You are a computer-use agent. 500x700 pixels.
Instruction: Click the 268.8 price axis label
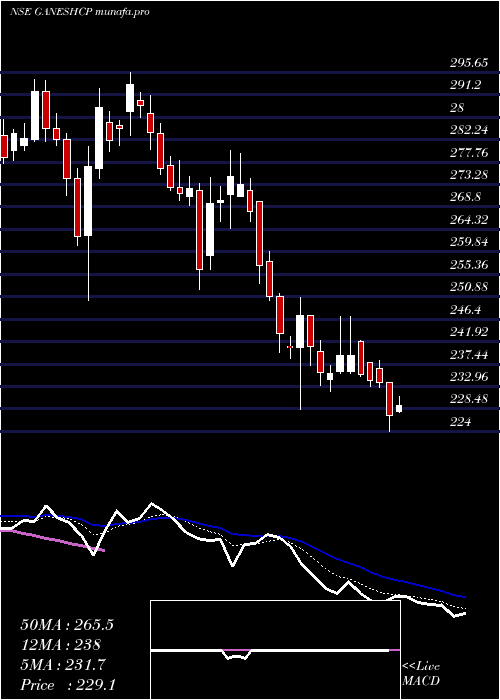[465, 197]
